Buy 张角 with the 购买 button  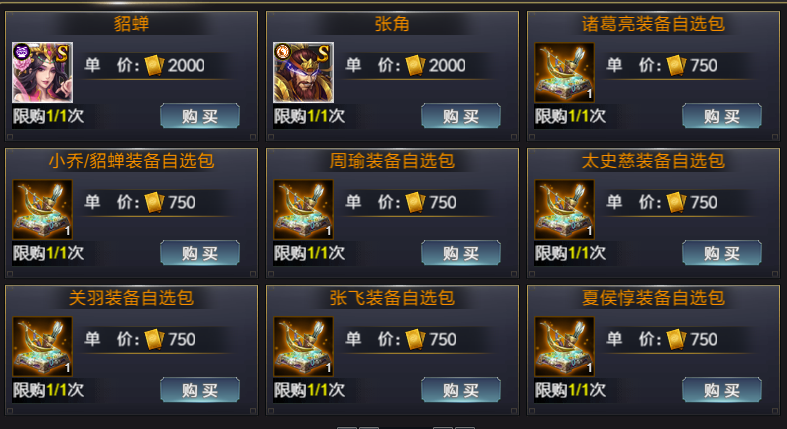(461, 116)
